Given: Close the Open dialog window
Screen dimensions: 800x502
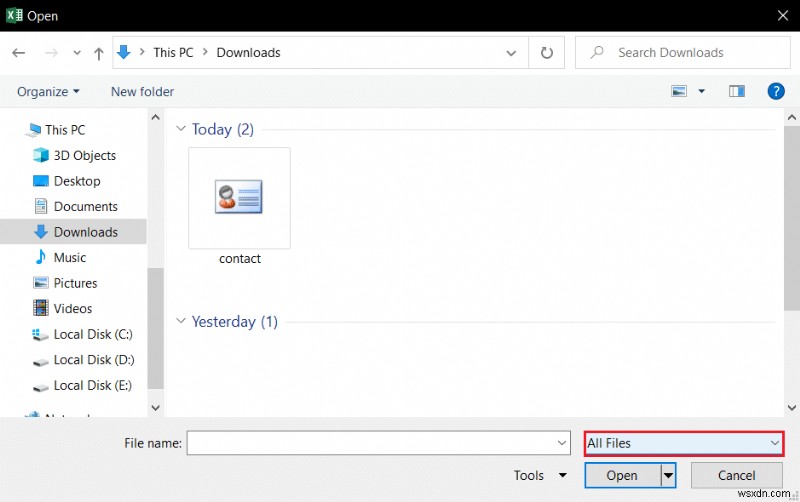Looking at the screenshot, I should click(783, 15).
